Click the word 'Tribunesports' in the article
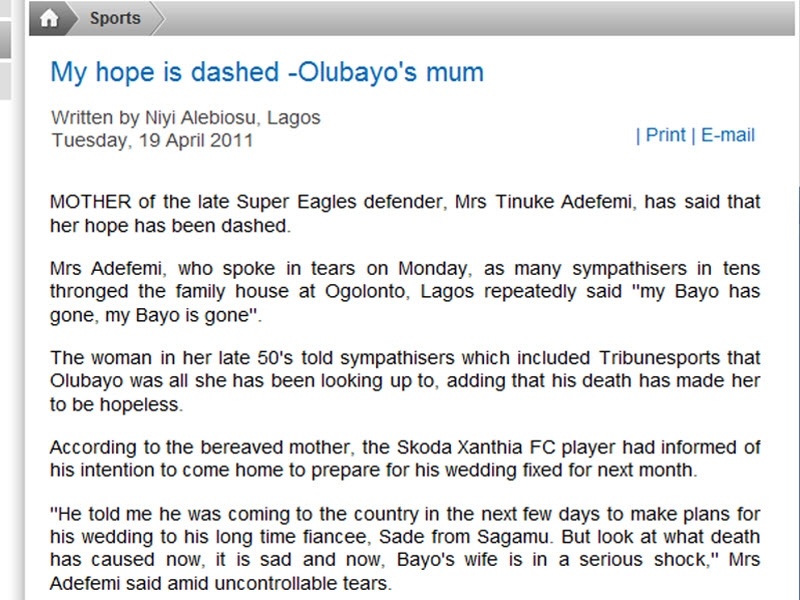Screen dimensions: 800x600 (623, 358)
